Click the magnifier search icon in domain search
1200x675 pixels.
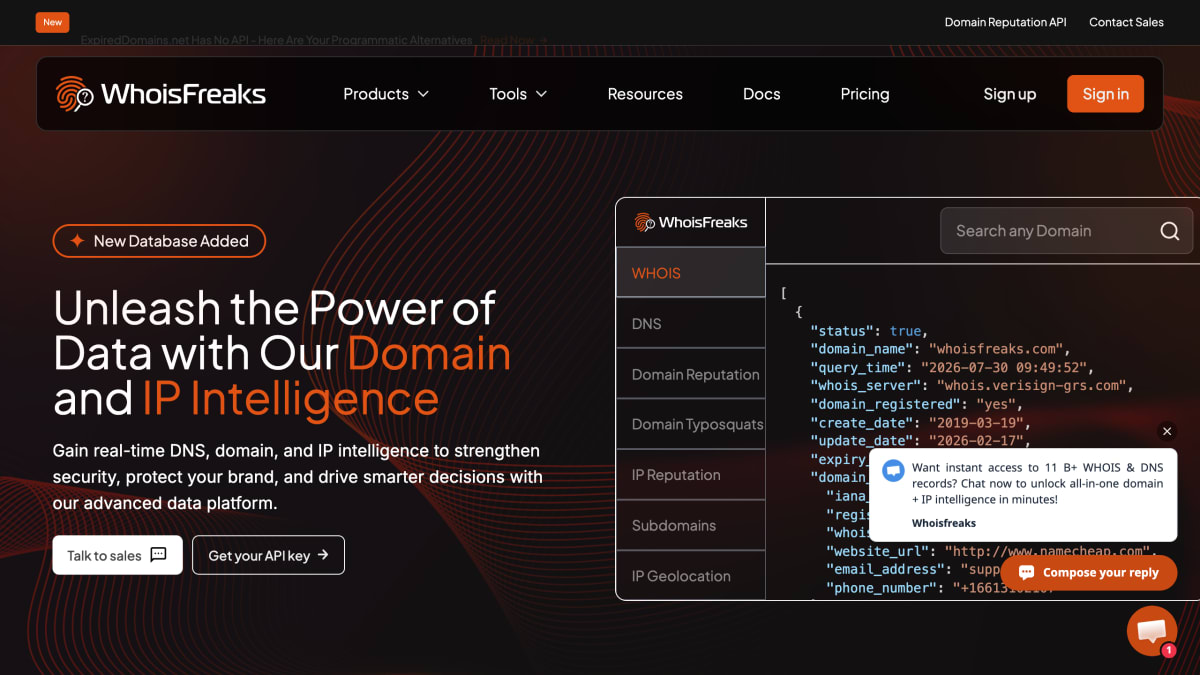[x=1169, y=231]
